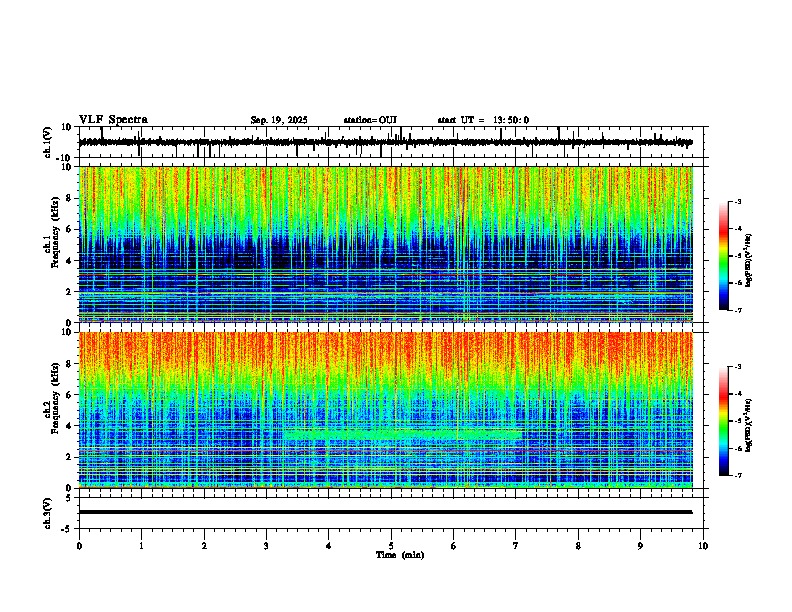Click time axis tick label "8"
792x612 pixels.
578,546
